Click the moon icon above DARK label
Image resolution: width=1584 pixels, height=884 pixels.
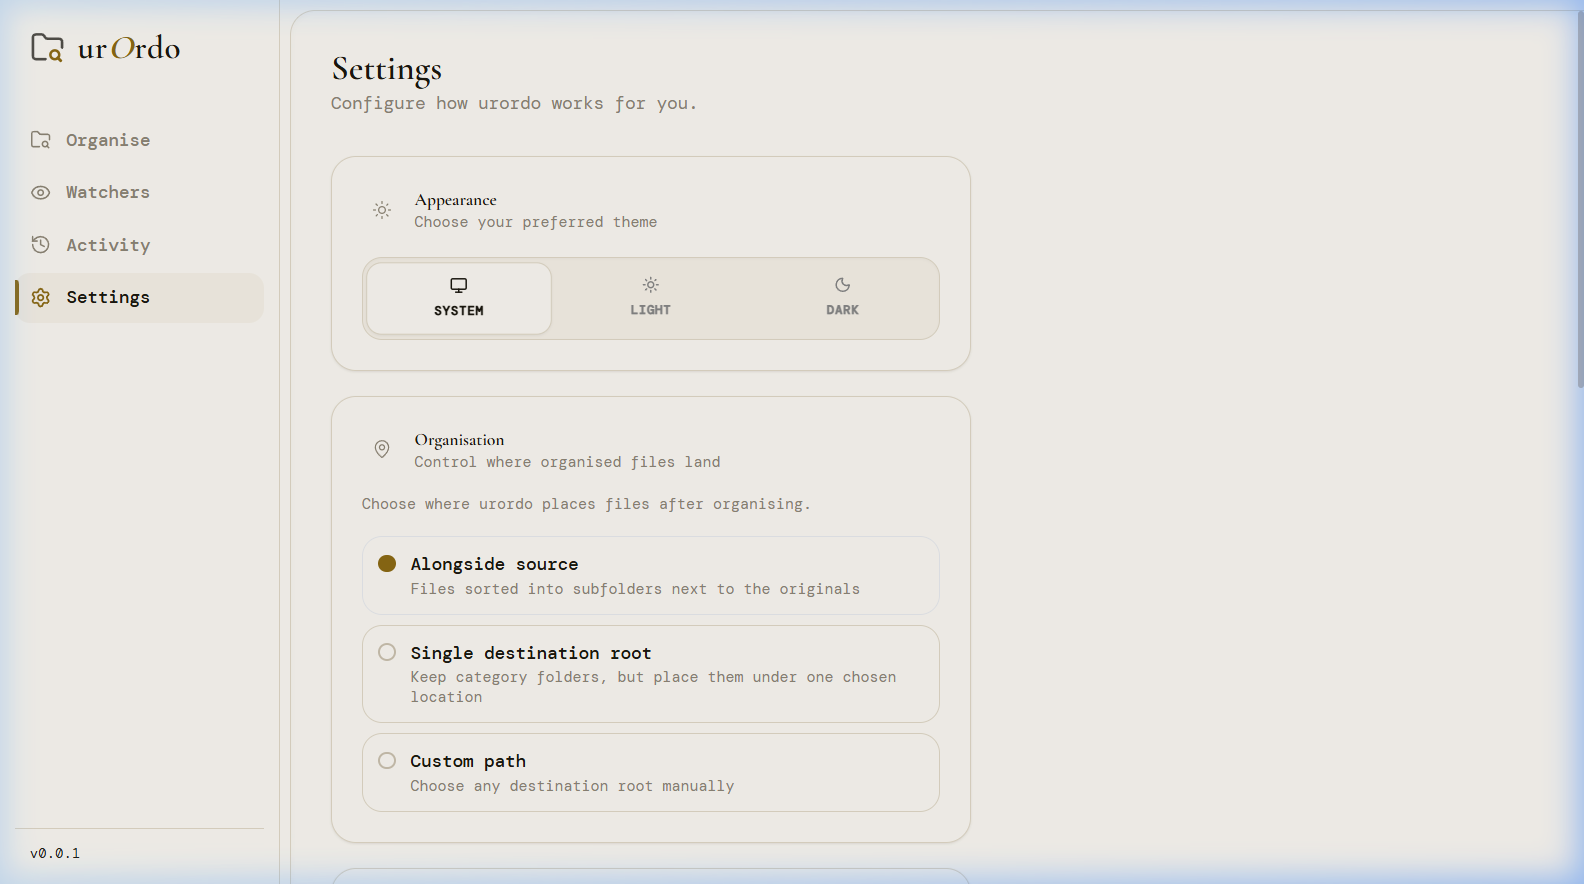coord(842,285)
